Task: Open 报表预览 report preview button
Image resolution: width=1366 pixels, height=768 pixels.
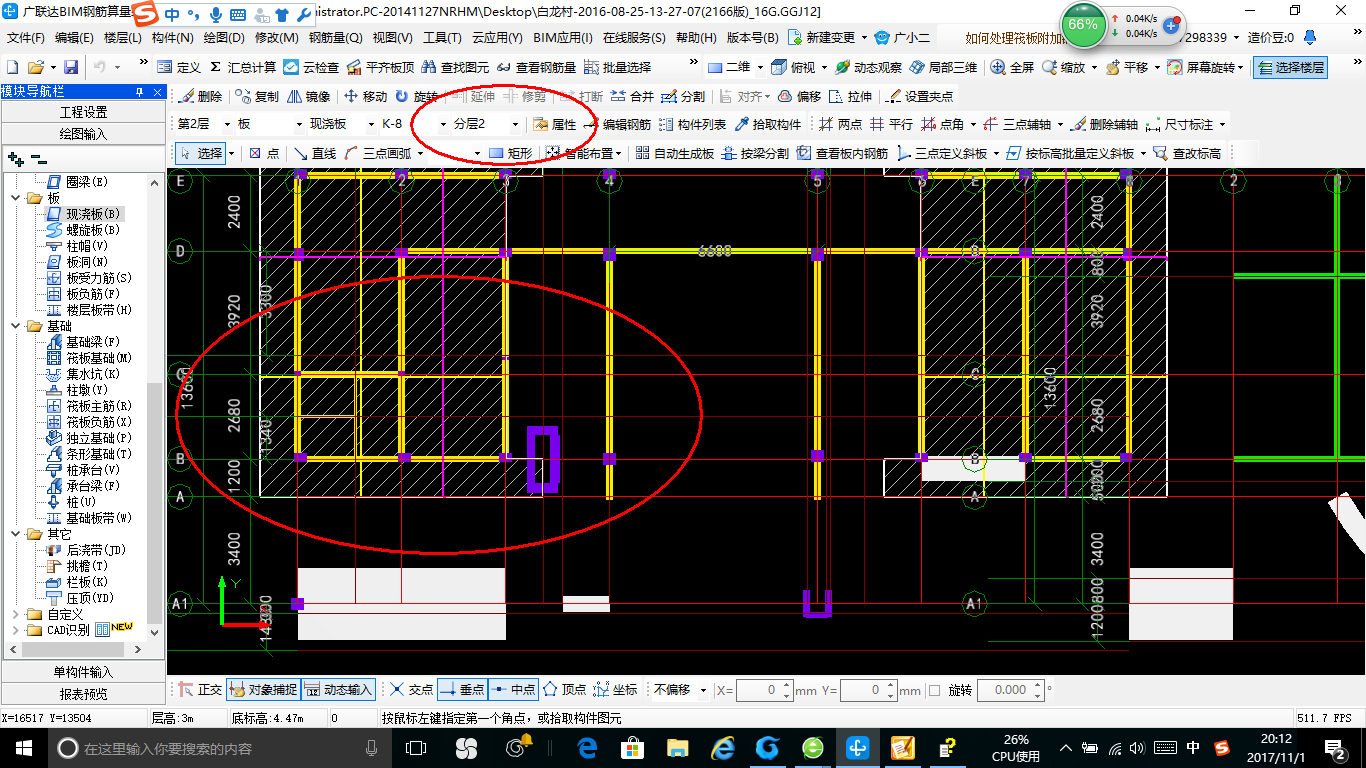Action: 83,693
